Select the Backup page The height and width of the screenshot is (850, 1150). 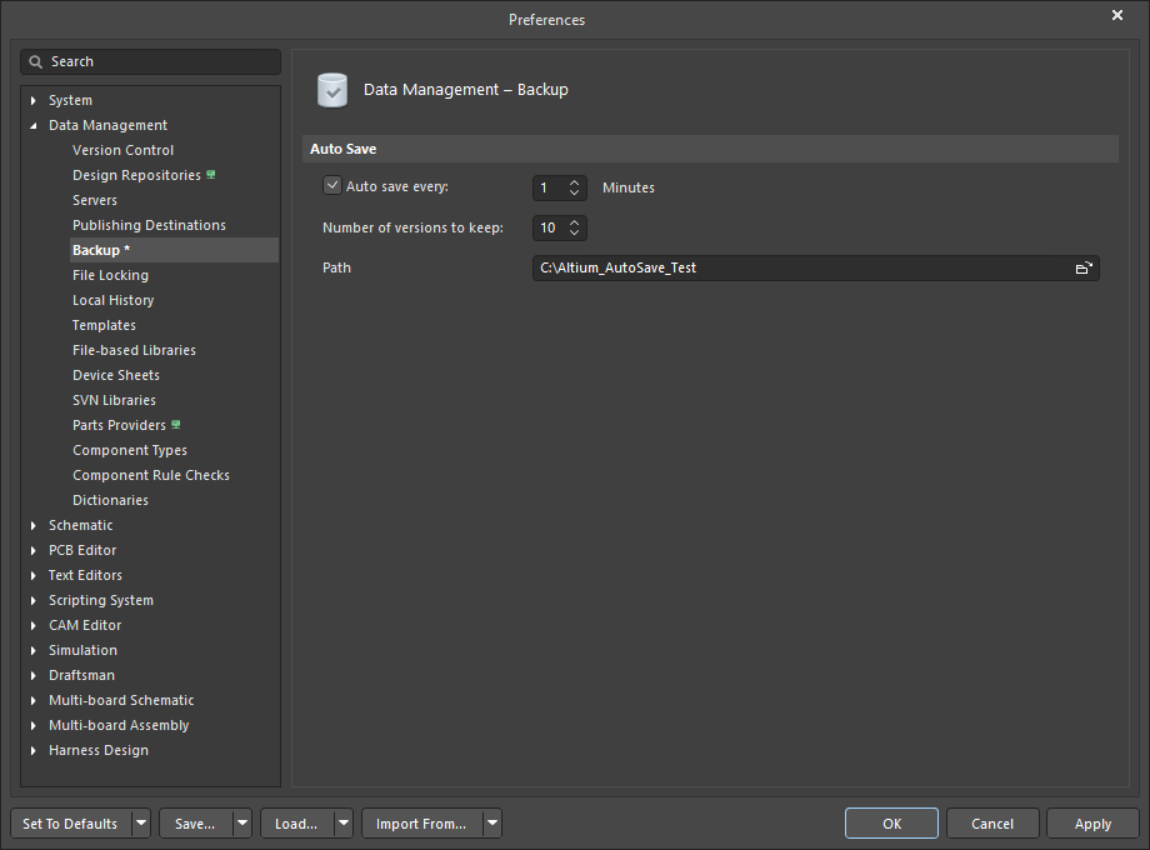[175, 250]
